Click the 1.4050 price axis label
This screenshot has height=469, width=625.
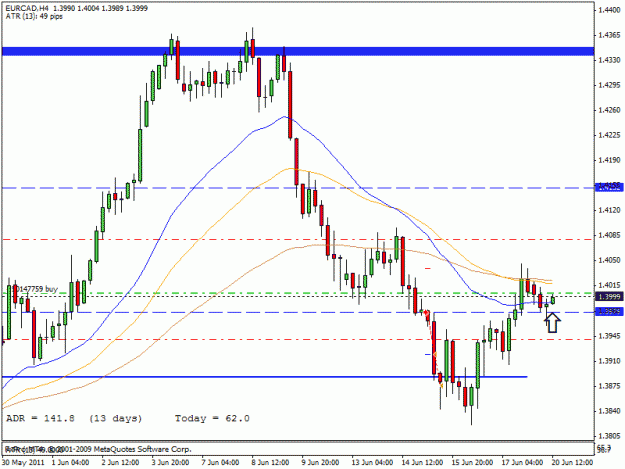[609, 260]
